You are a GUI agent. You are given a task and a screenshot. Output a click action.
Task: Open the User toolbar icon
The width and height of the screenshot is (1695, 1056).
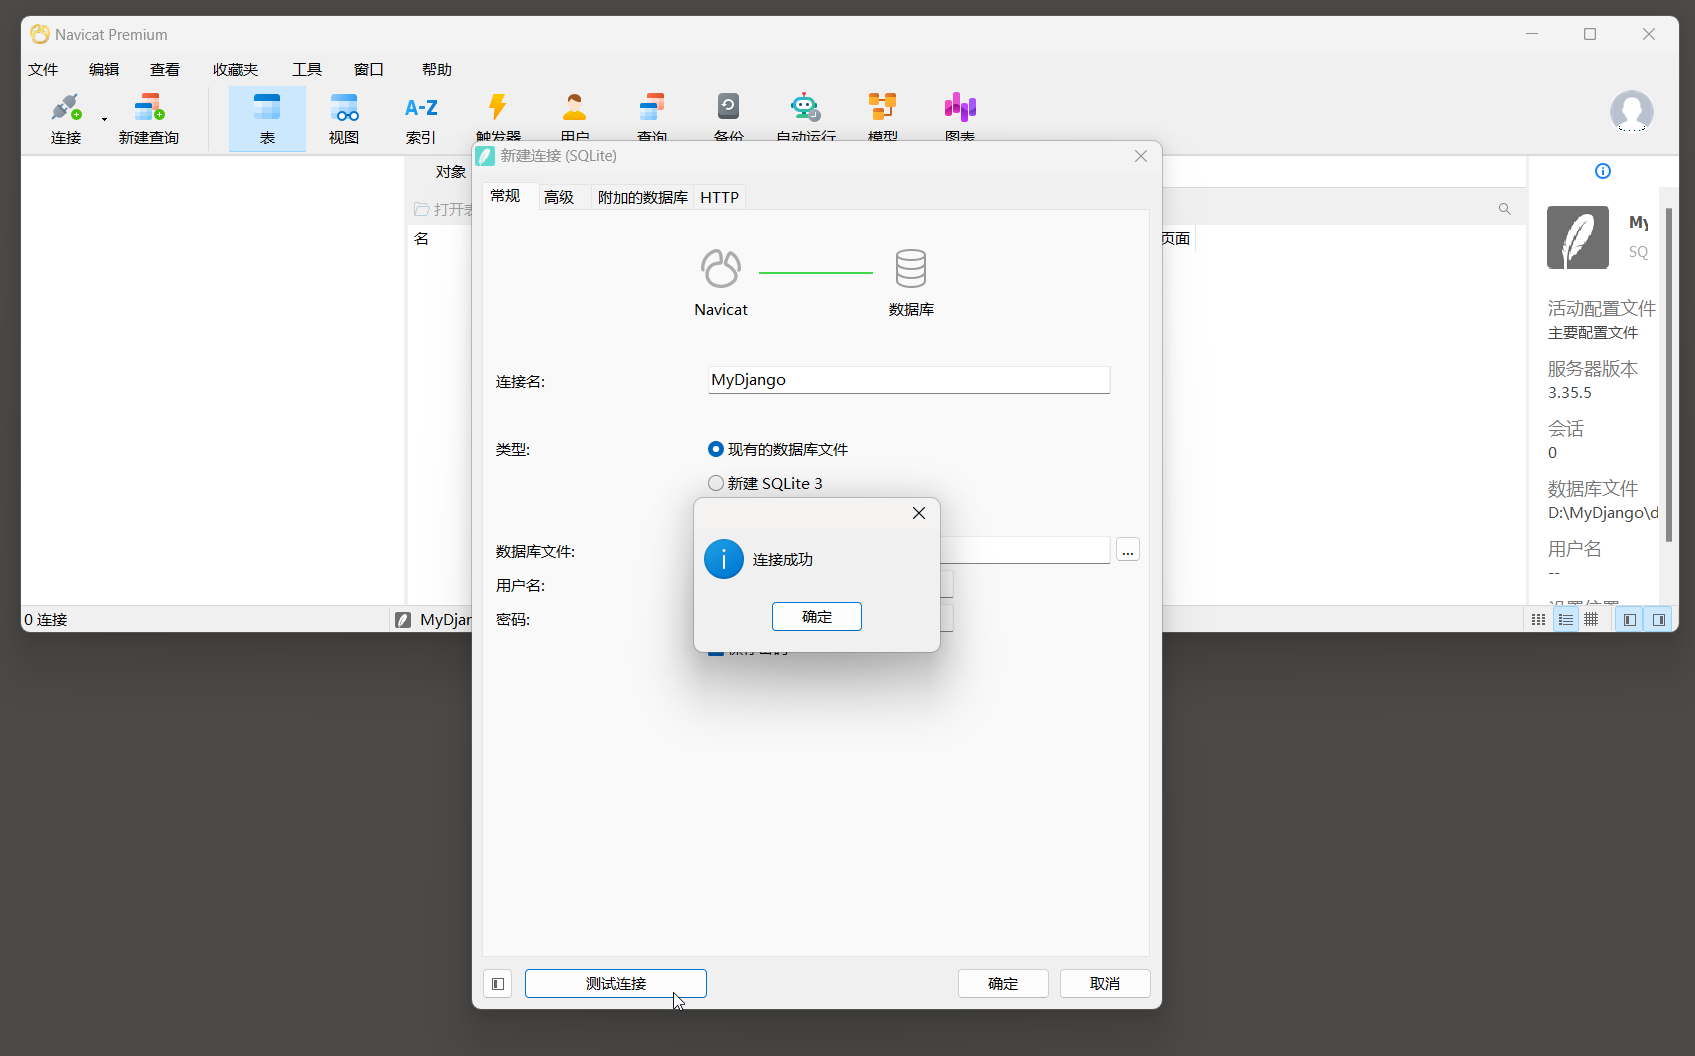575,107
